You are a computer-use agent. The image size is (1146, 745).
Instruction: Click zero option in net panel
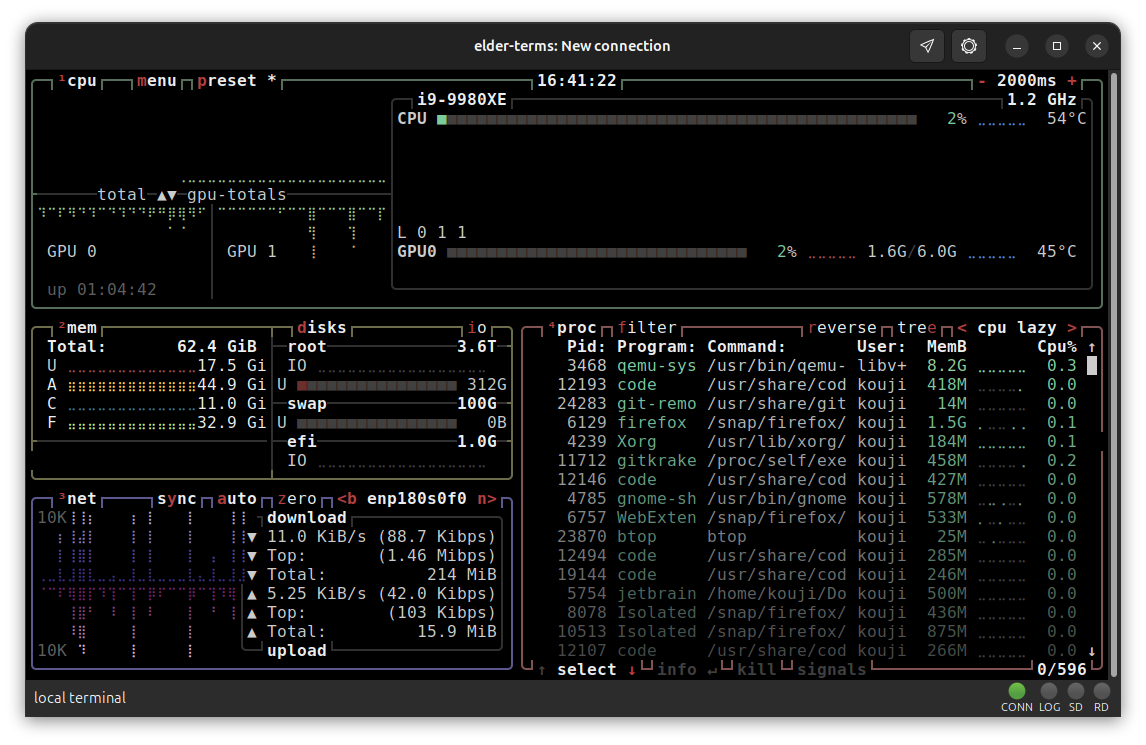click(297, 499)
